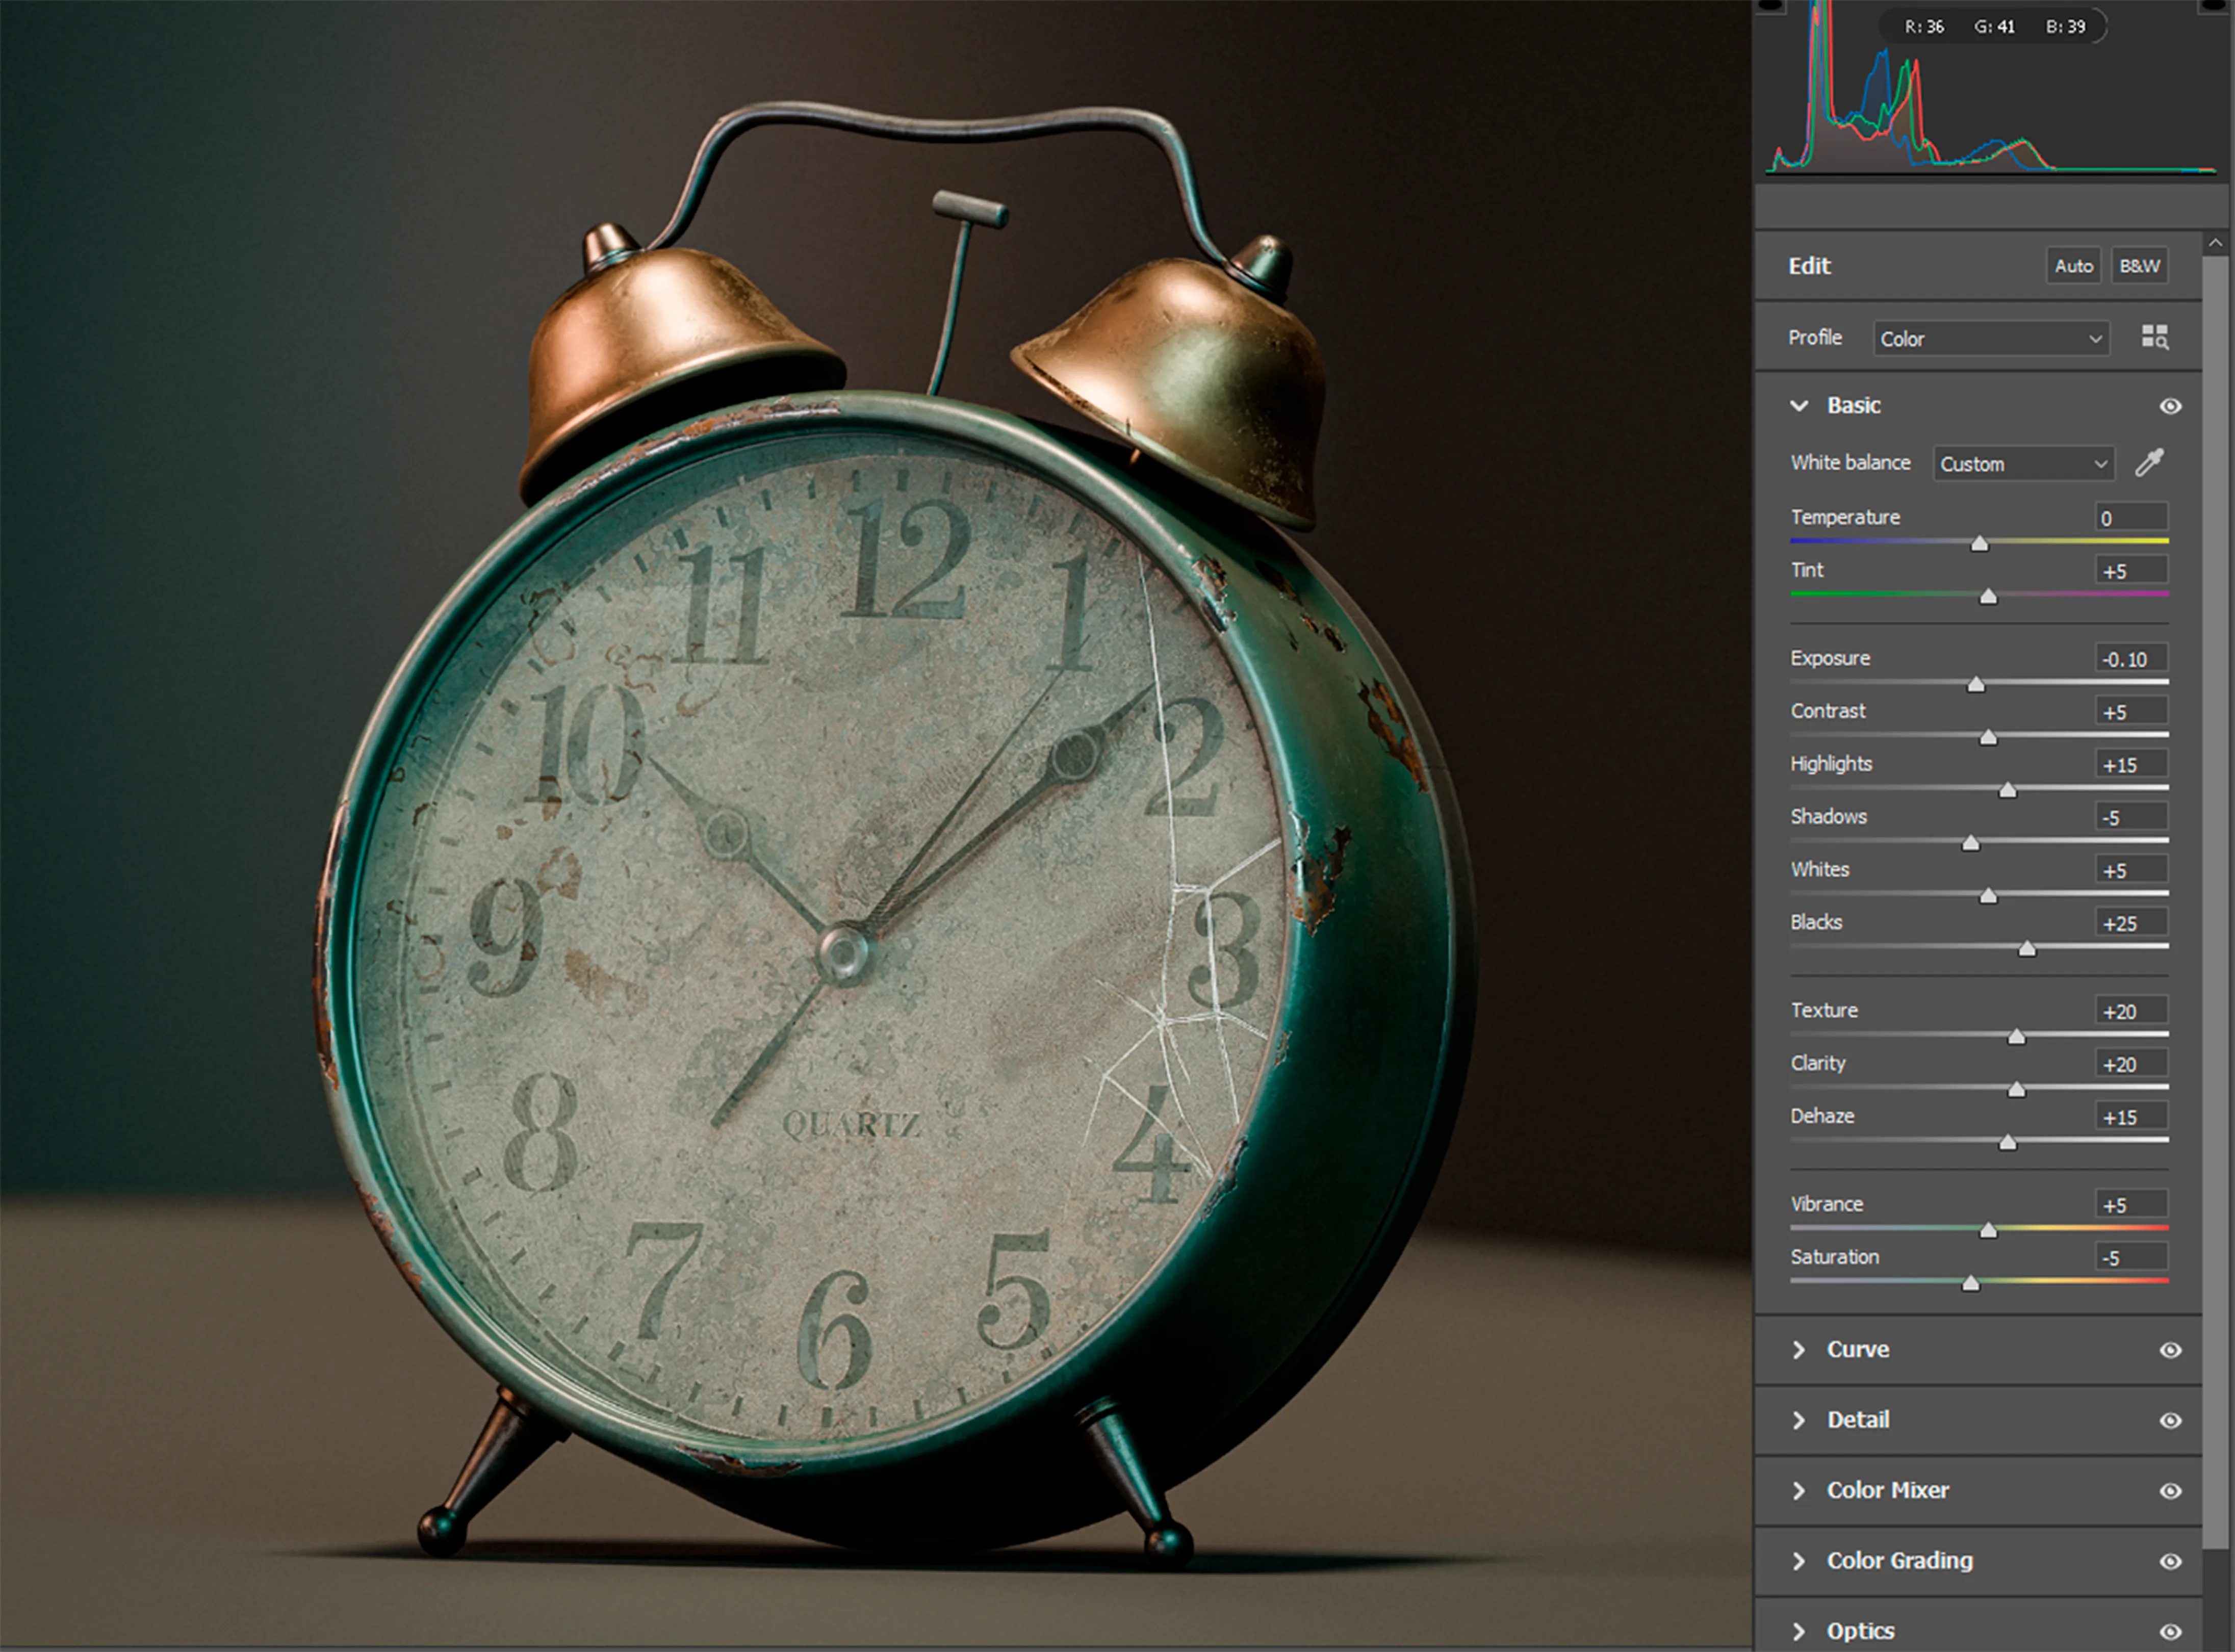Collapse the Basic panel chevron
The image size is (2235, 1652).
click(x=1799, y=405)
